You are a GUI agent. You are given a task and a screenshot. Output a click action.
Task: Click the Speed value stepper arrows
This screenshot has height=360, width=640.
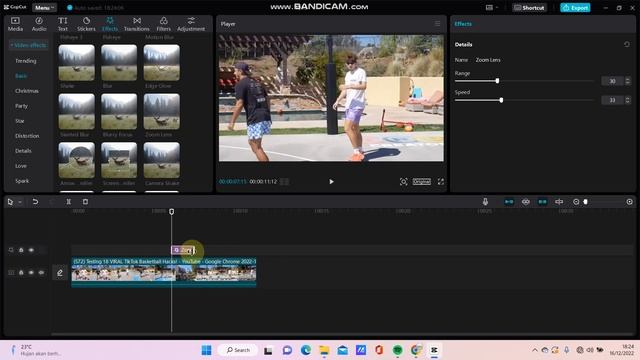click(628, 100)
